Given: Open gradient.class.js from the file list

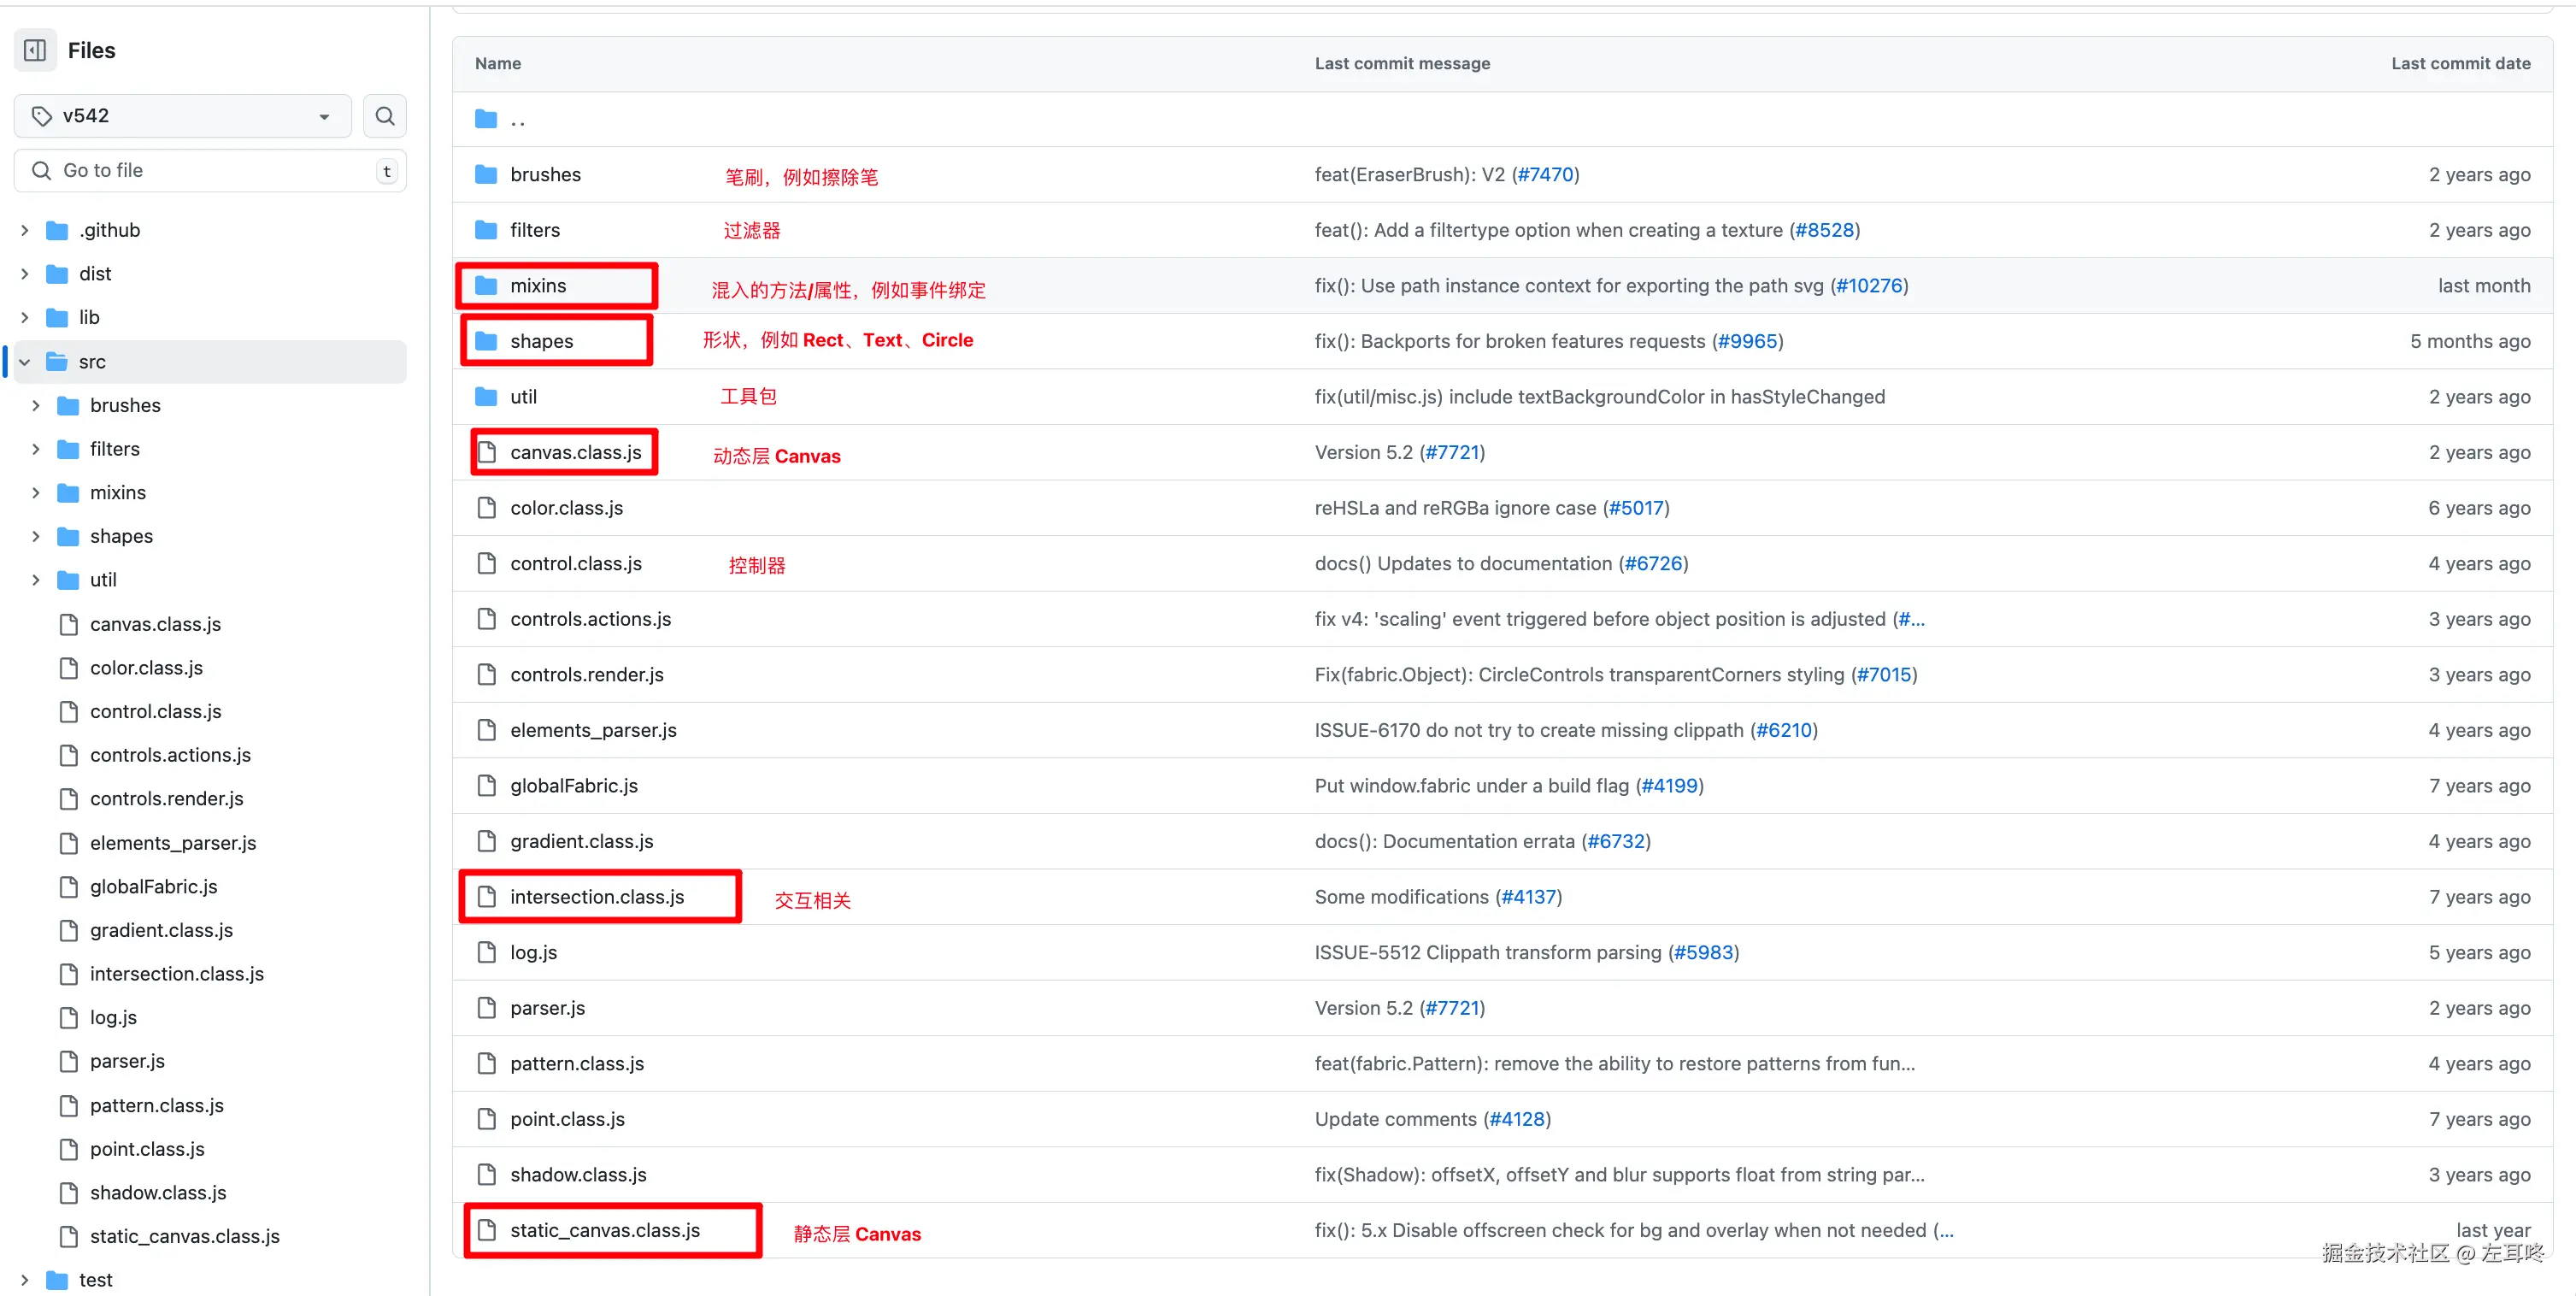Looking at the screenshot, I should pyautogui.click(x=581, y=842).
